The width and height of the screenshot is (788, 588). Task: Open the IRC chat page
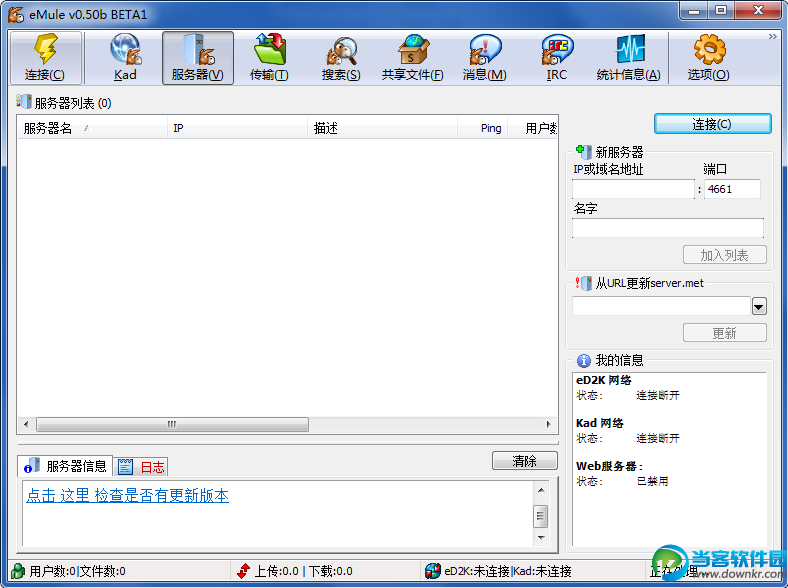pyautogui.click(x=556, y=57)
